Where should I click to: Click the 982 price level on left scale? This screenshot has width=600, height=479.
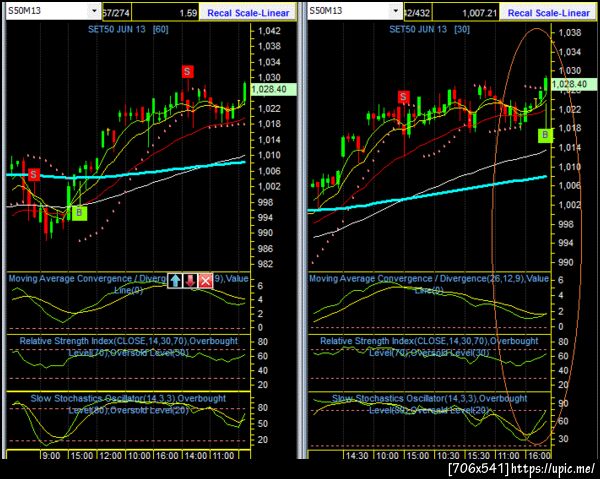pyautogui.click(x=265, y=264)
